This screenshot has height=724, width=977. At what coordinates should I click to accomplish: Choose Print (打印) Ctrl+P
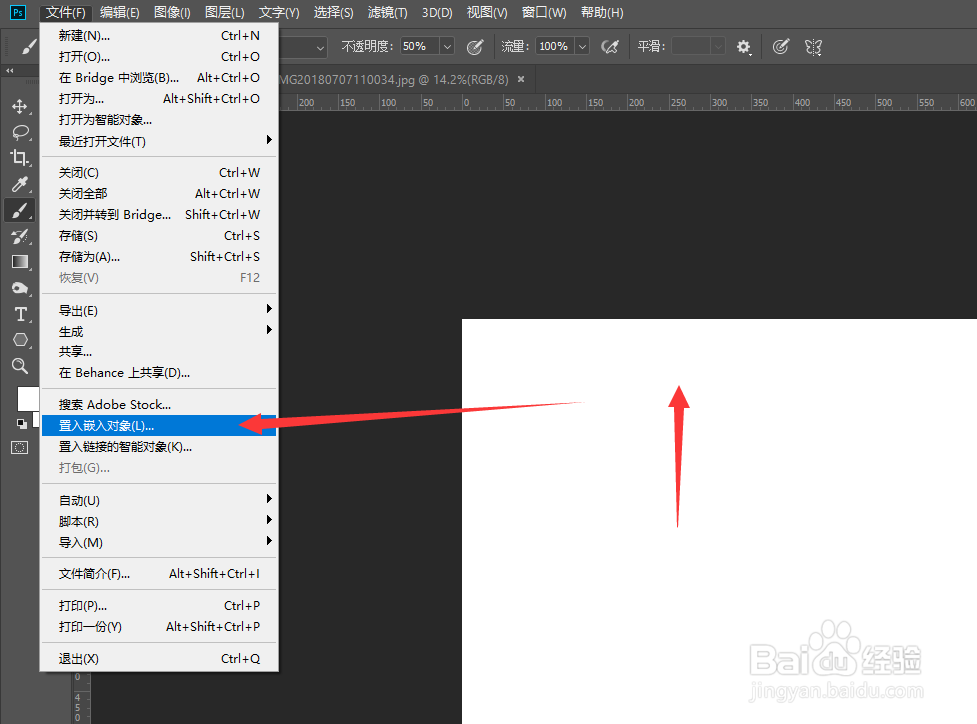(x=159, y=606)
